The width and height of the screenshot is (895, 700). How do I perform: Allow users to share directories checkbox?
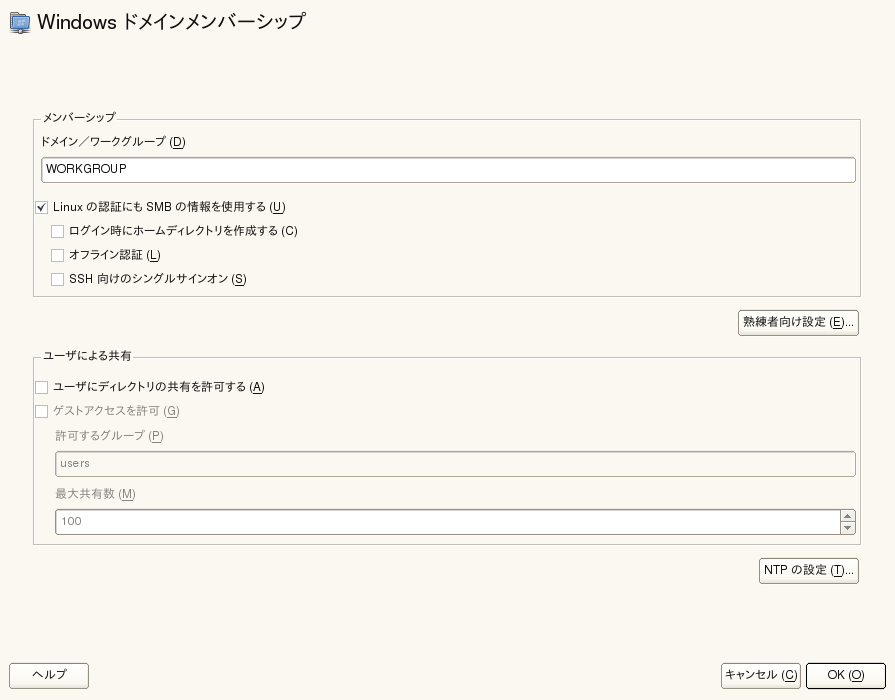(x=42, y=387)
